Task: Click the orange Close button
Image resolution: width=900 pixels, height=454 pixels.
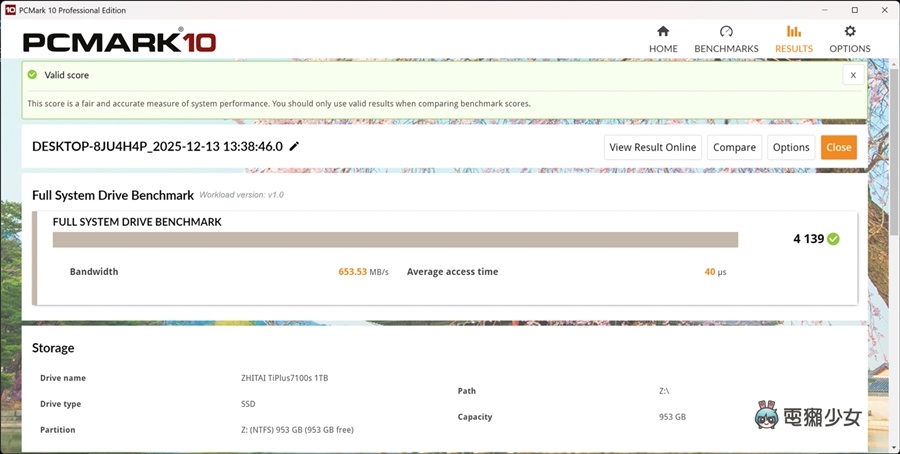Action: pyautogui.click(x=838, y=147)
